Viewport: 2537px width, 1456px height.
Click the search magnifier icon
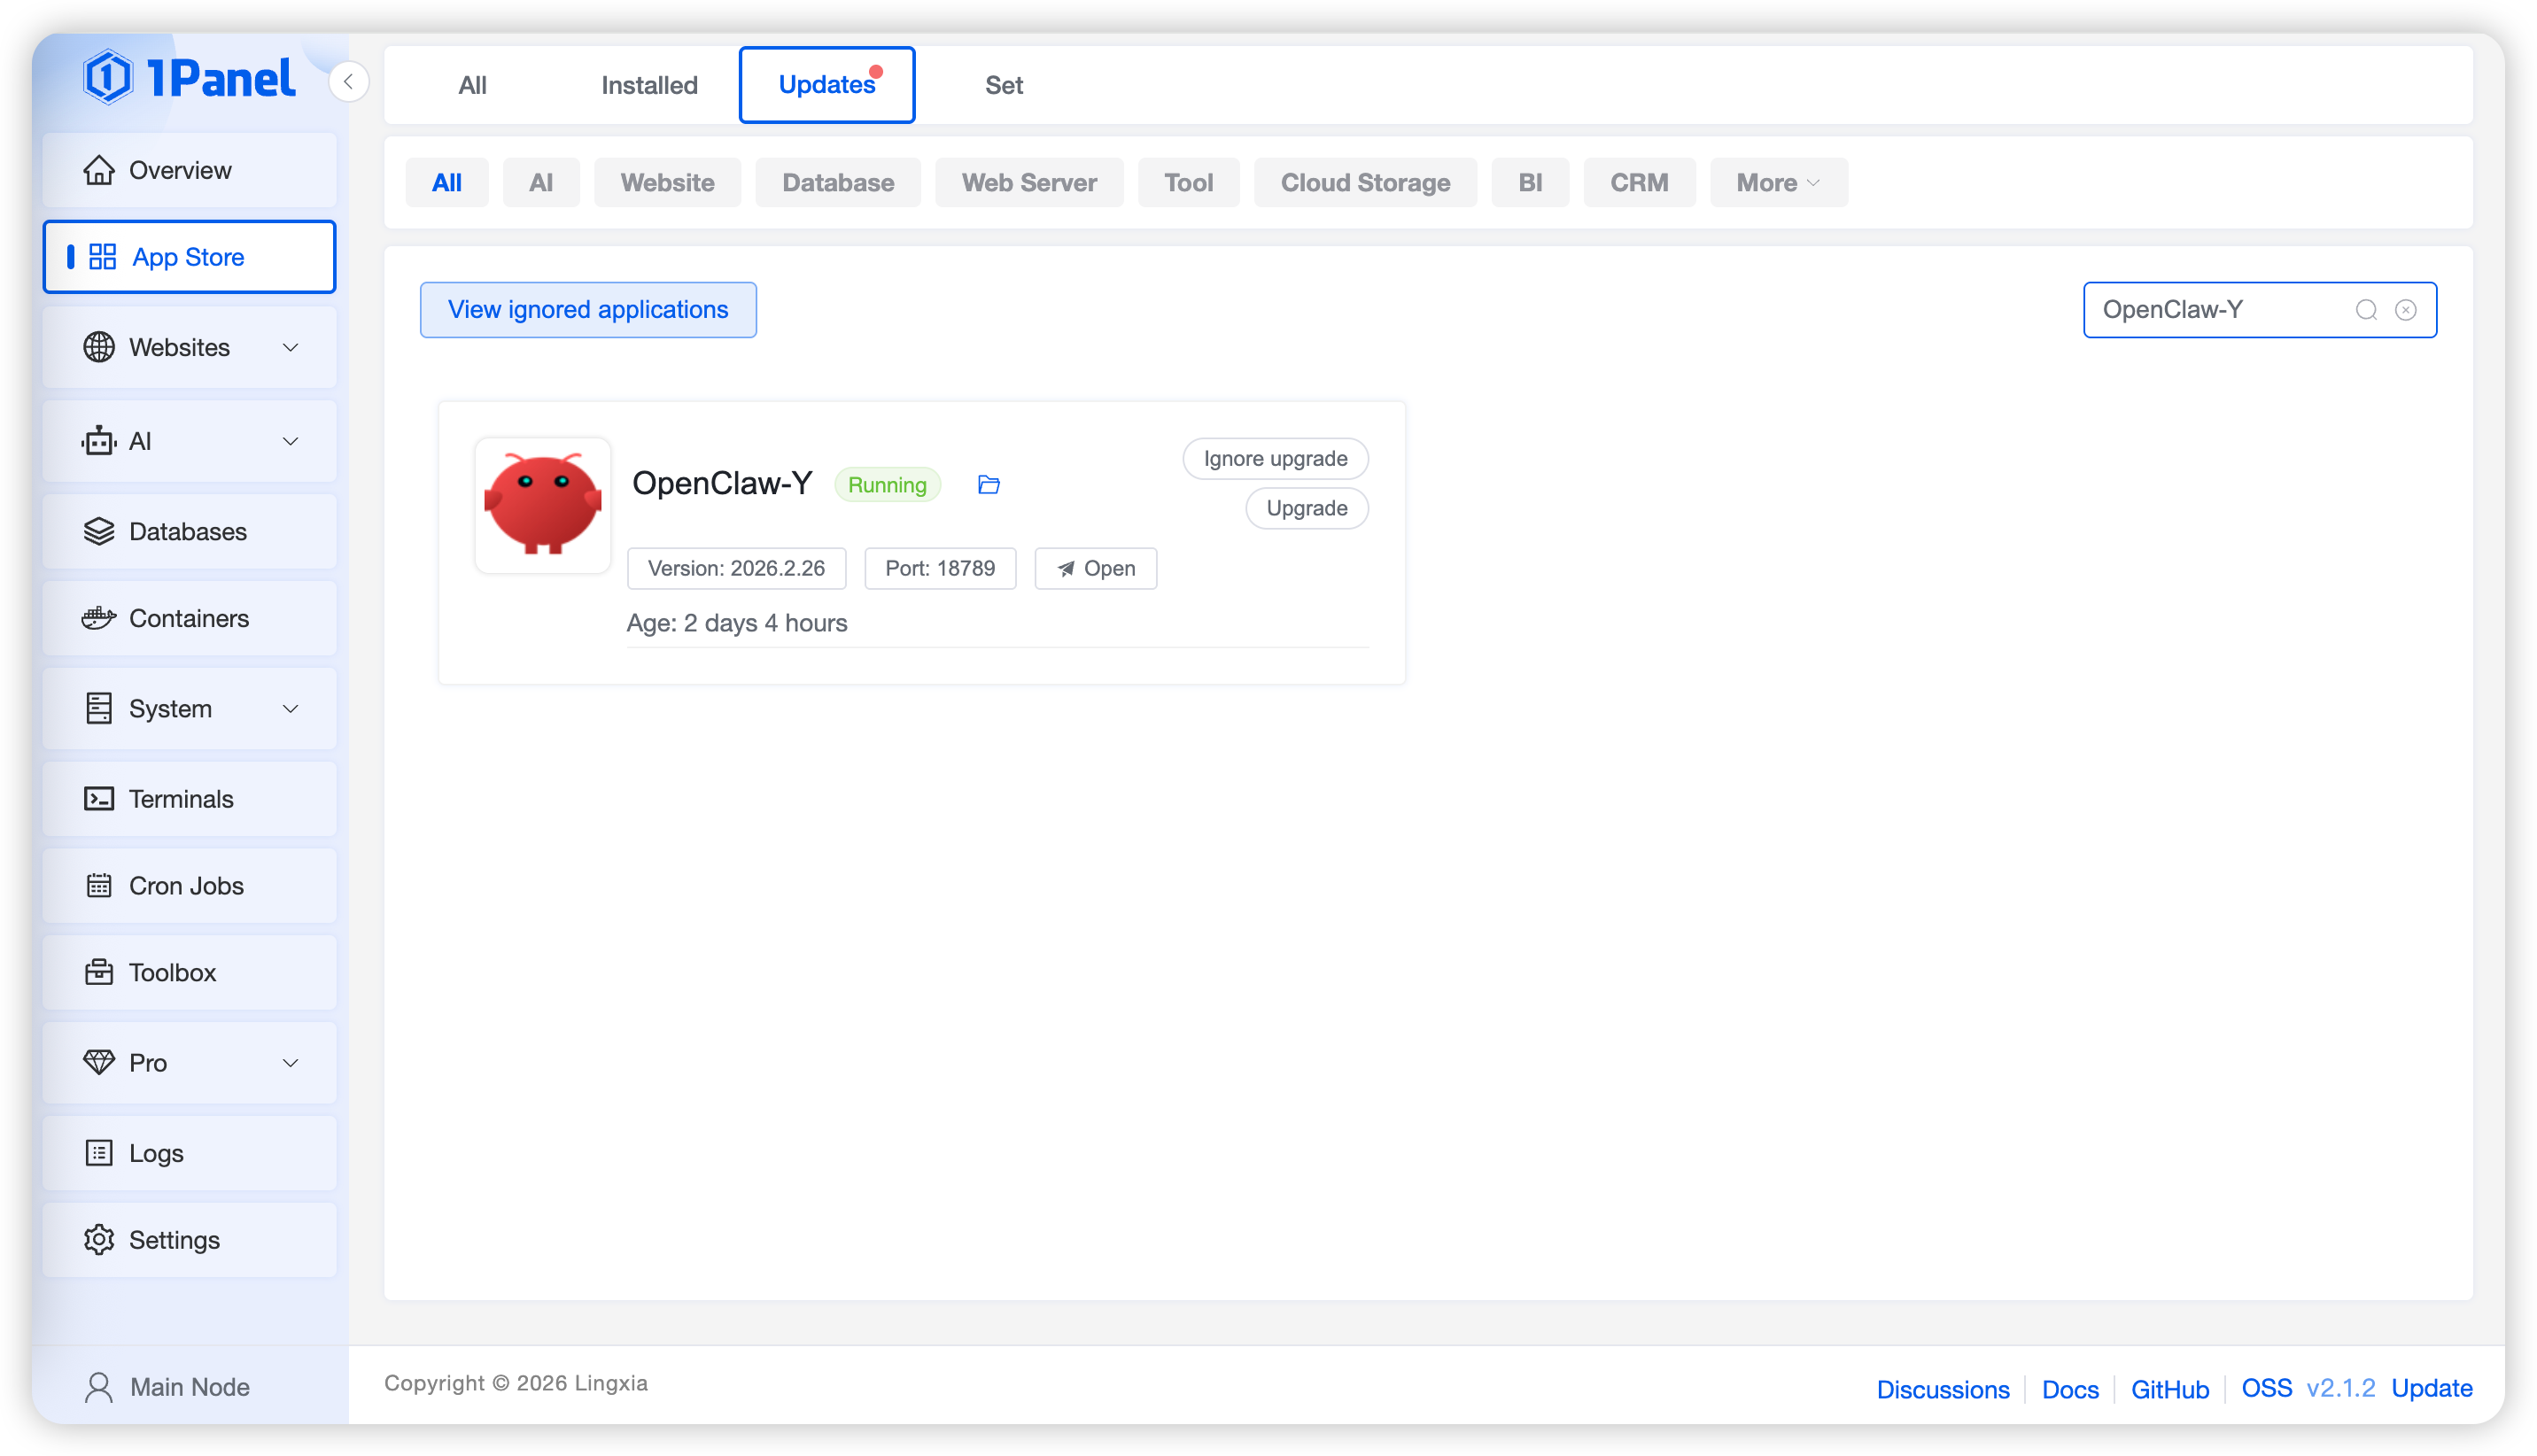pos(2365,310)
